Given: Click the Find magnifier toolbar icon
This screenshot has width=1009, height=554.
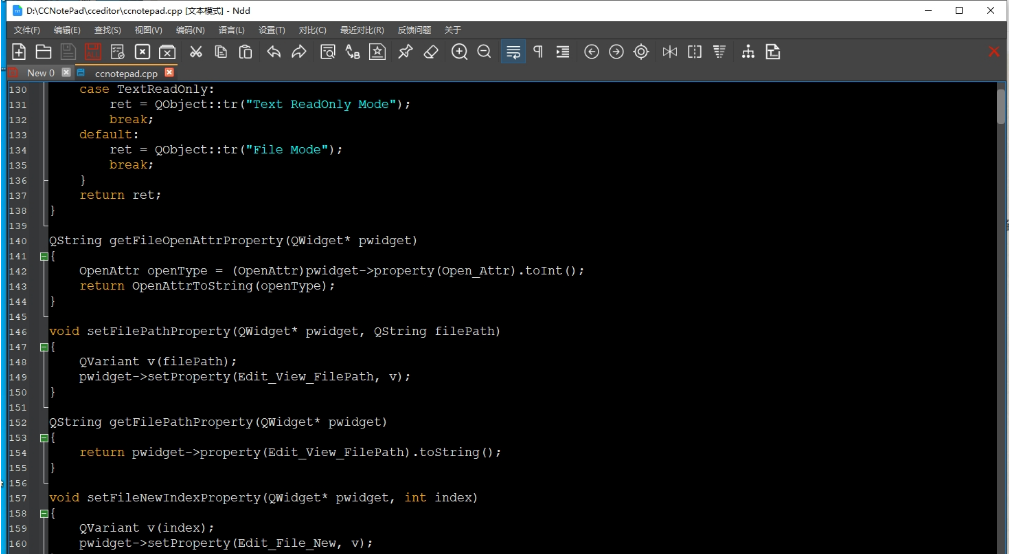Looking at the screenshot, I should [x=327, y=52].
